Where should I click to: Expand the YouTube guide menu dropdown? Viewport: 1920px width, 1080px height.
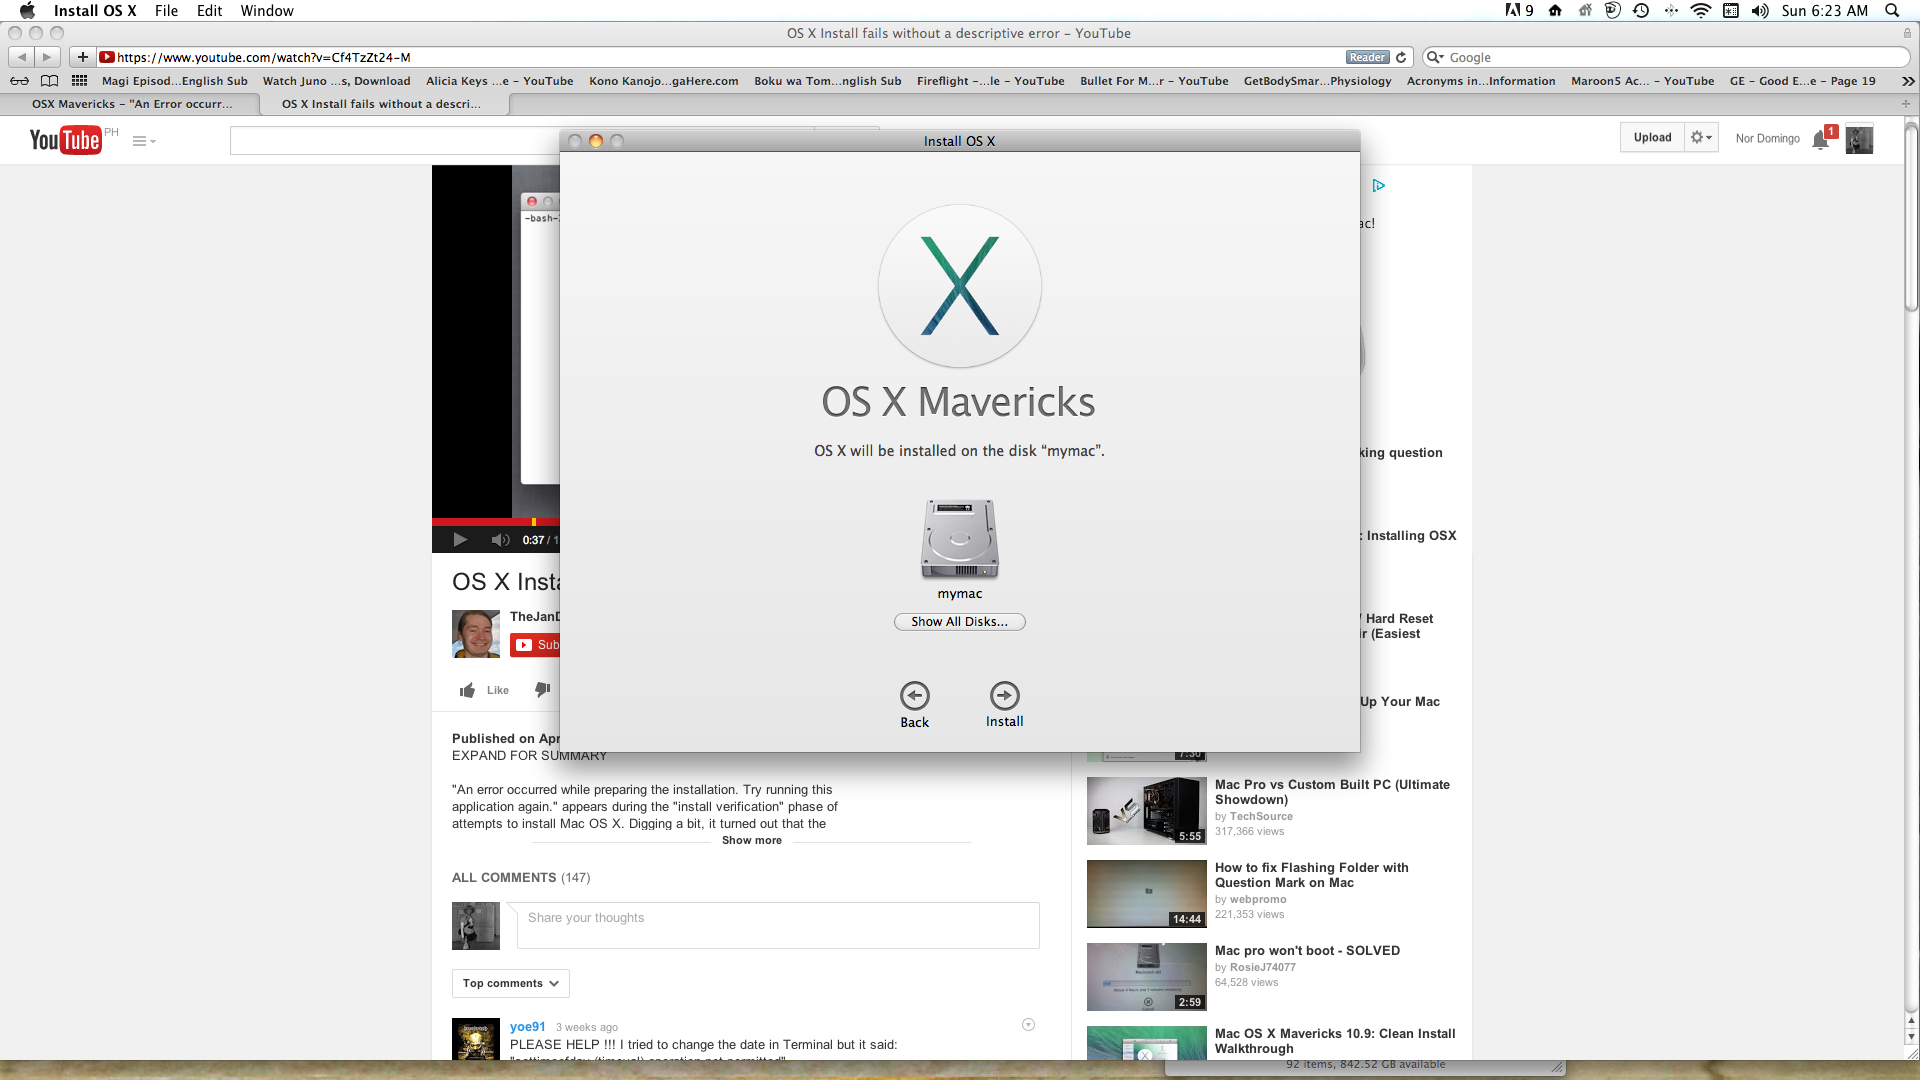click(x=144, y=141)
